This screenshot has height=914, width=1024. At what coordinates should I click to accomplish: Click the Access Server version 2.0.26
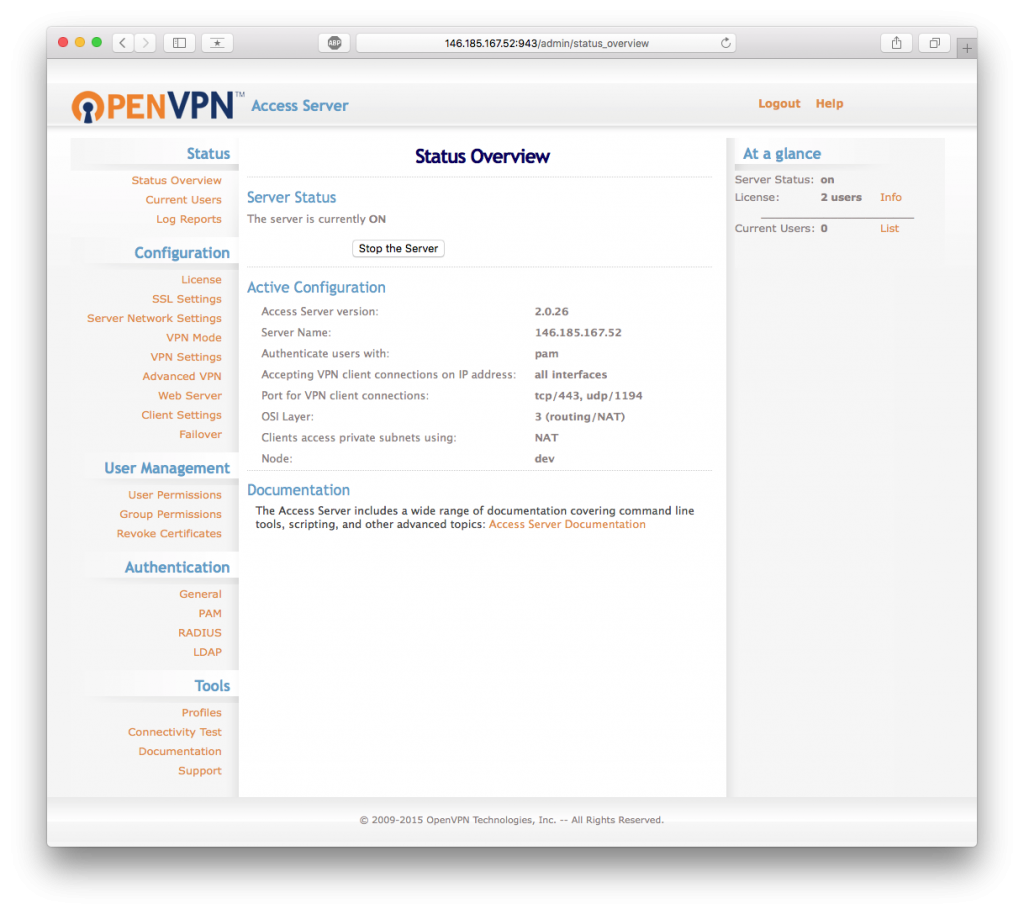(552, 311)
